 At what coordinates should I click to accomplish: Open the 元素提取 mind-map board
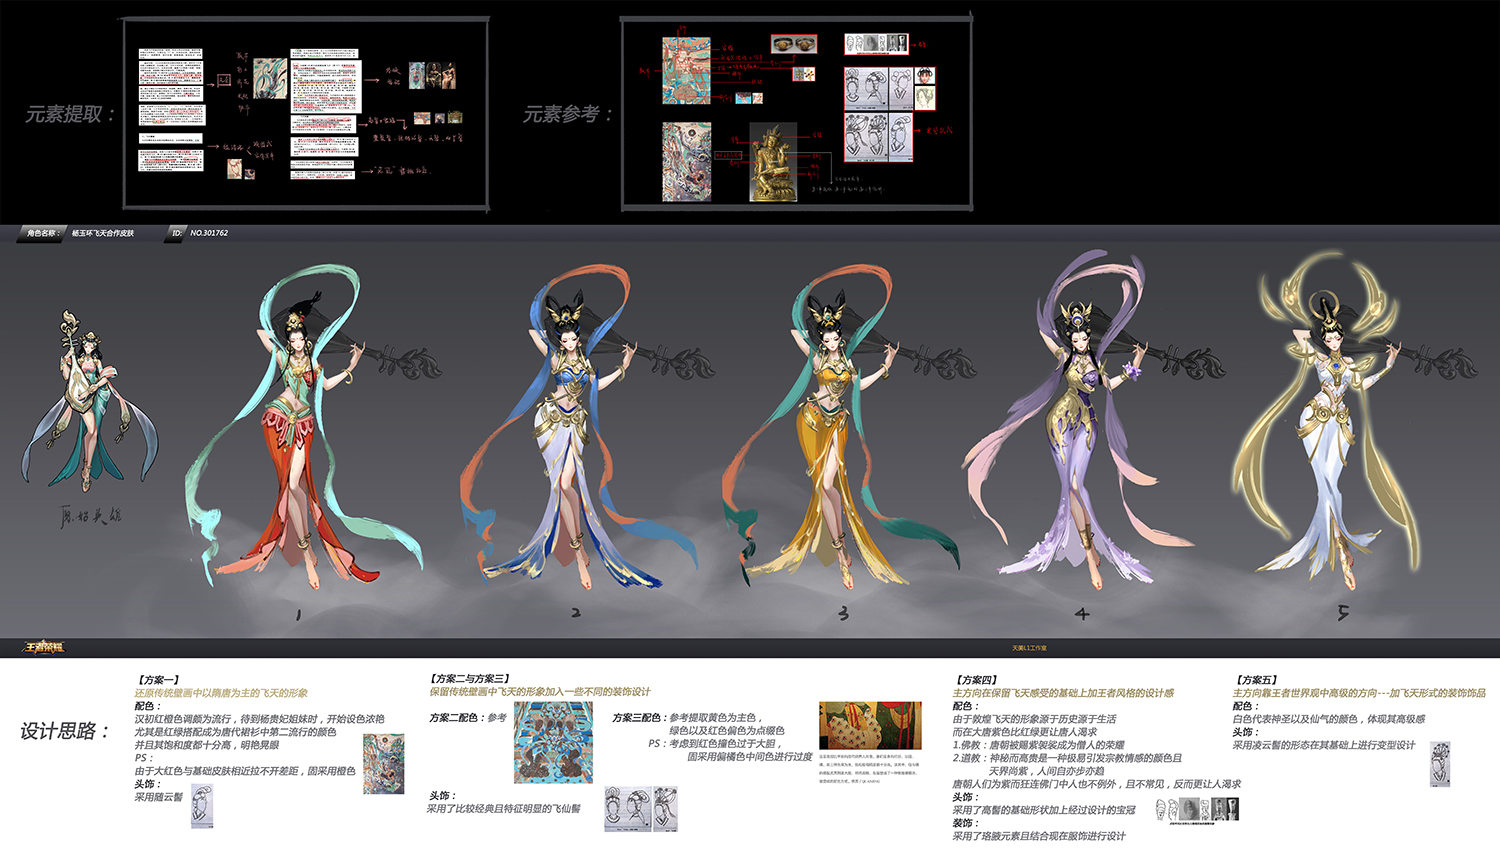306,112
